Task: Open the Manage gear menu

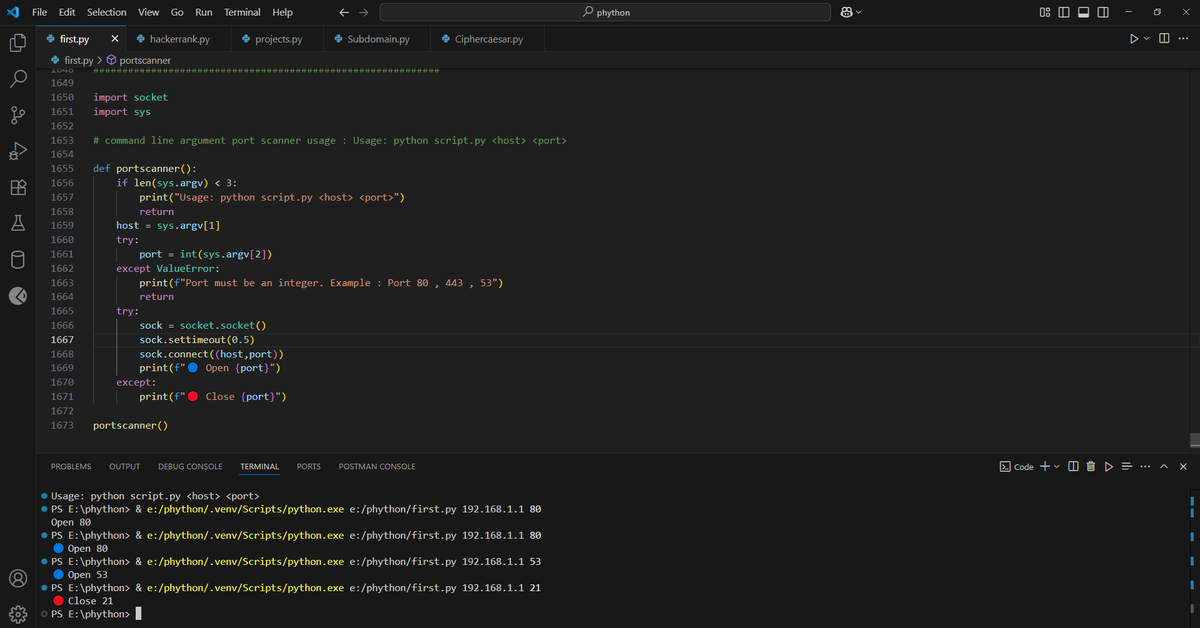Action: [17, 613]
